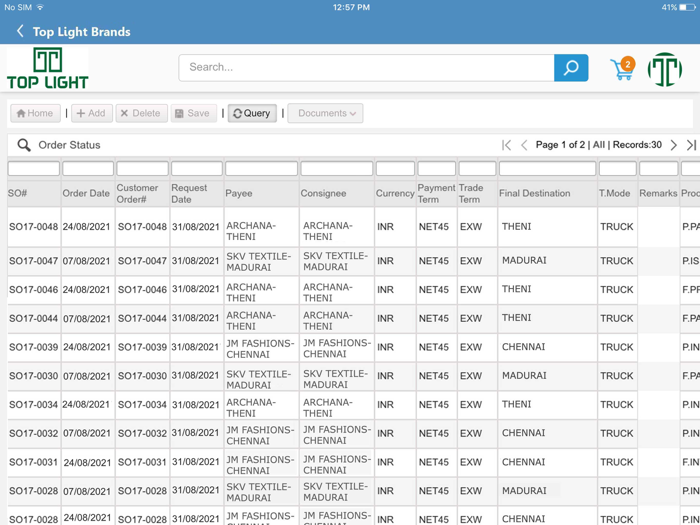The height and width of the screenshot is (525, 700).
Task: Jump to last page arrow
Action: [691, 145]
